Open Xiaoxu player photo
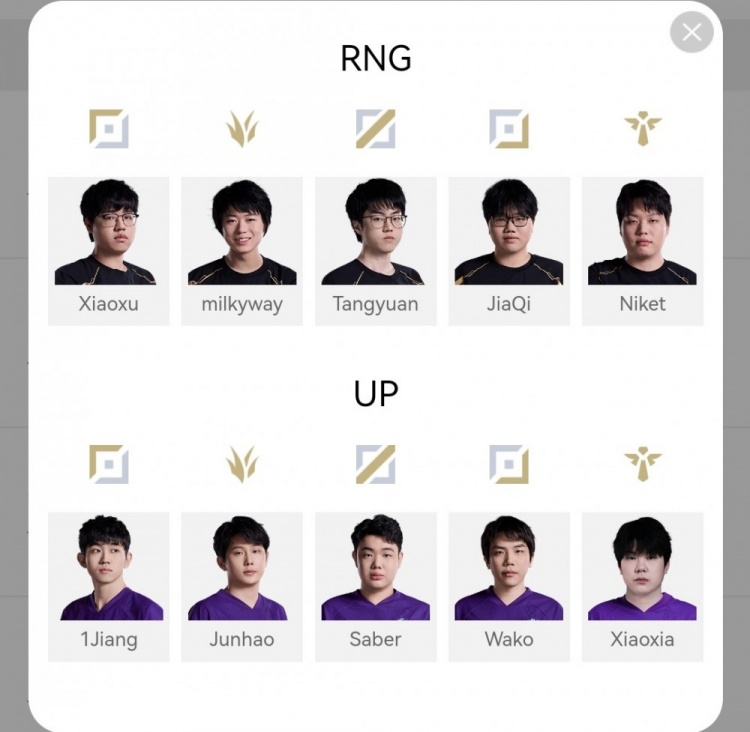This screenshot has width=750, height=732. 109,232
